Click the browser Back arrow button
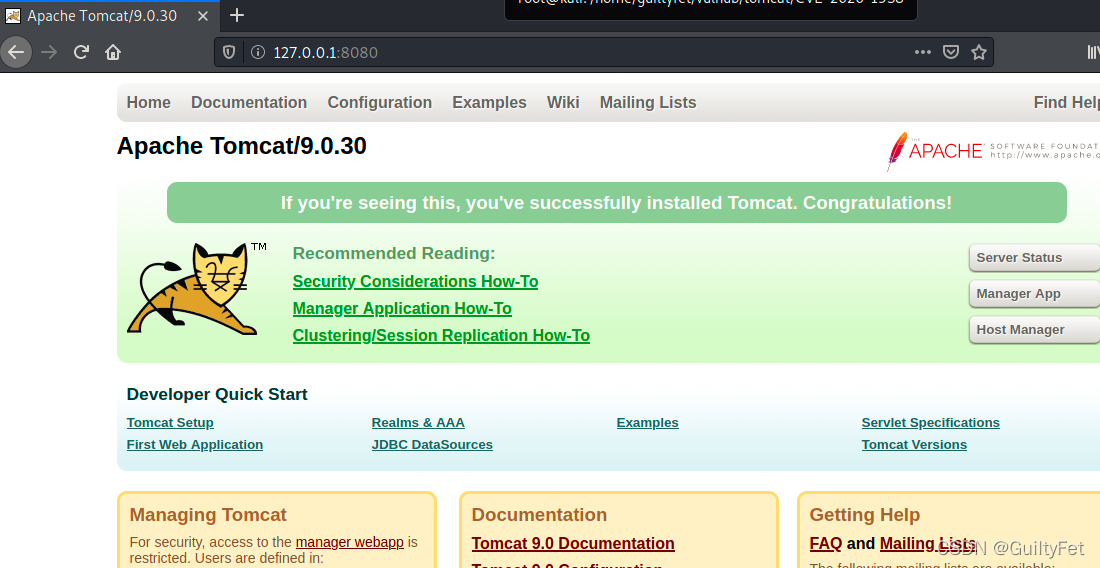The height and width of the screenshot is (568, 1100). (x=15, y=52)
